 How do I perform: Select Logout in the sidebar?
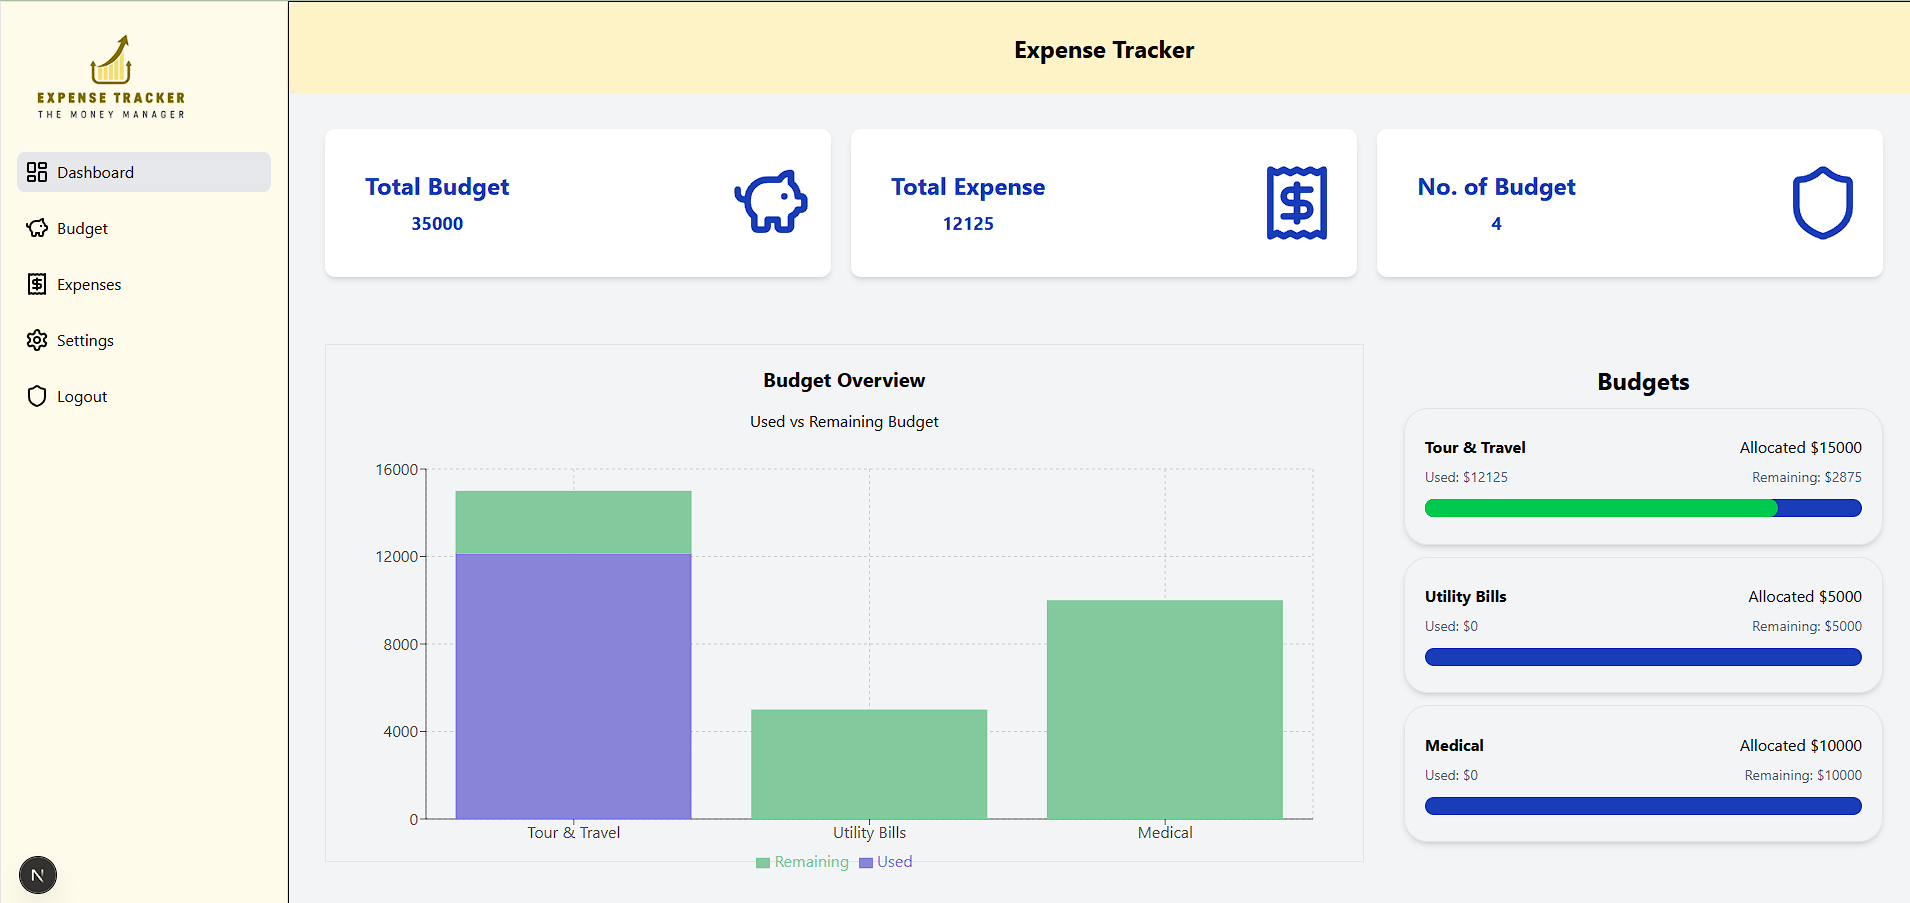pyautogui.click(x=82, y=396)
